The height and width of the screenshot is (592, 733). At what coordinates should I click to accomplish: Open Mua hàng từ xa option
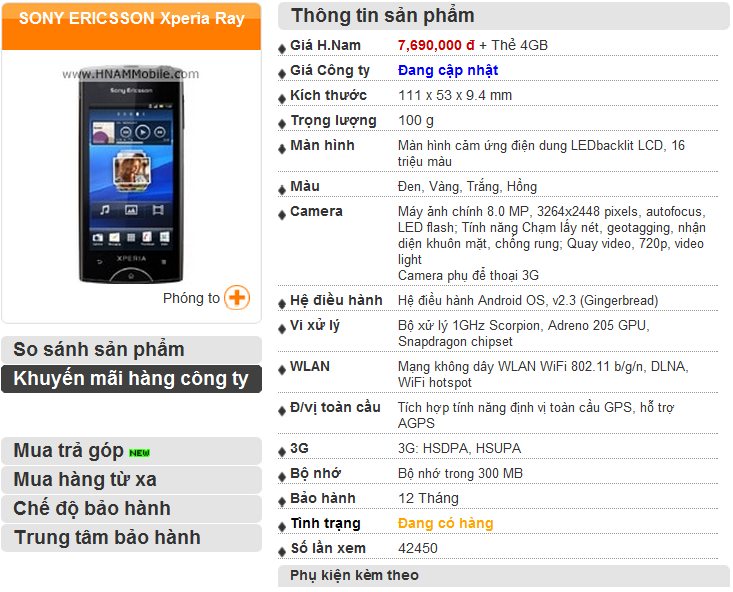coord(131,480)
